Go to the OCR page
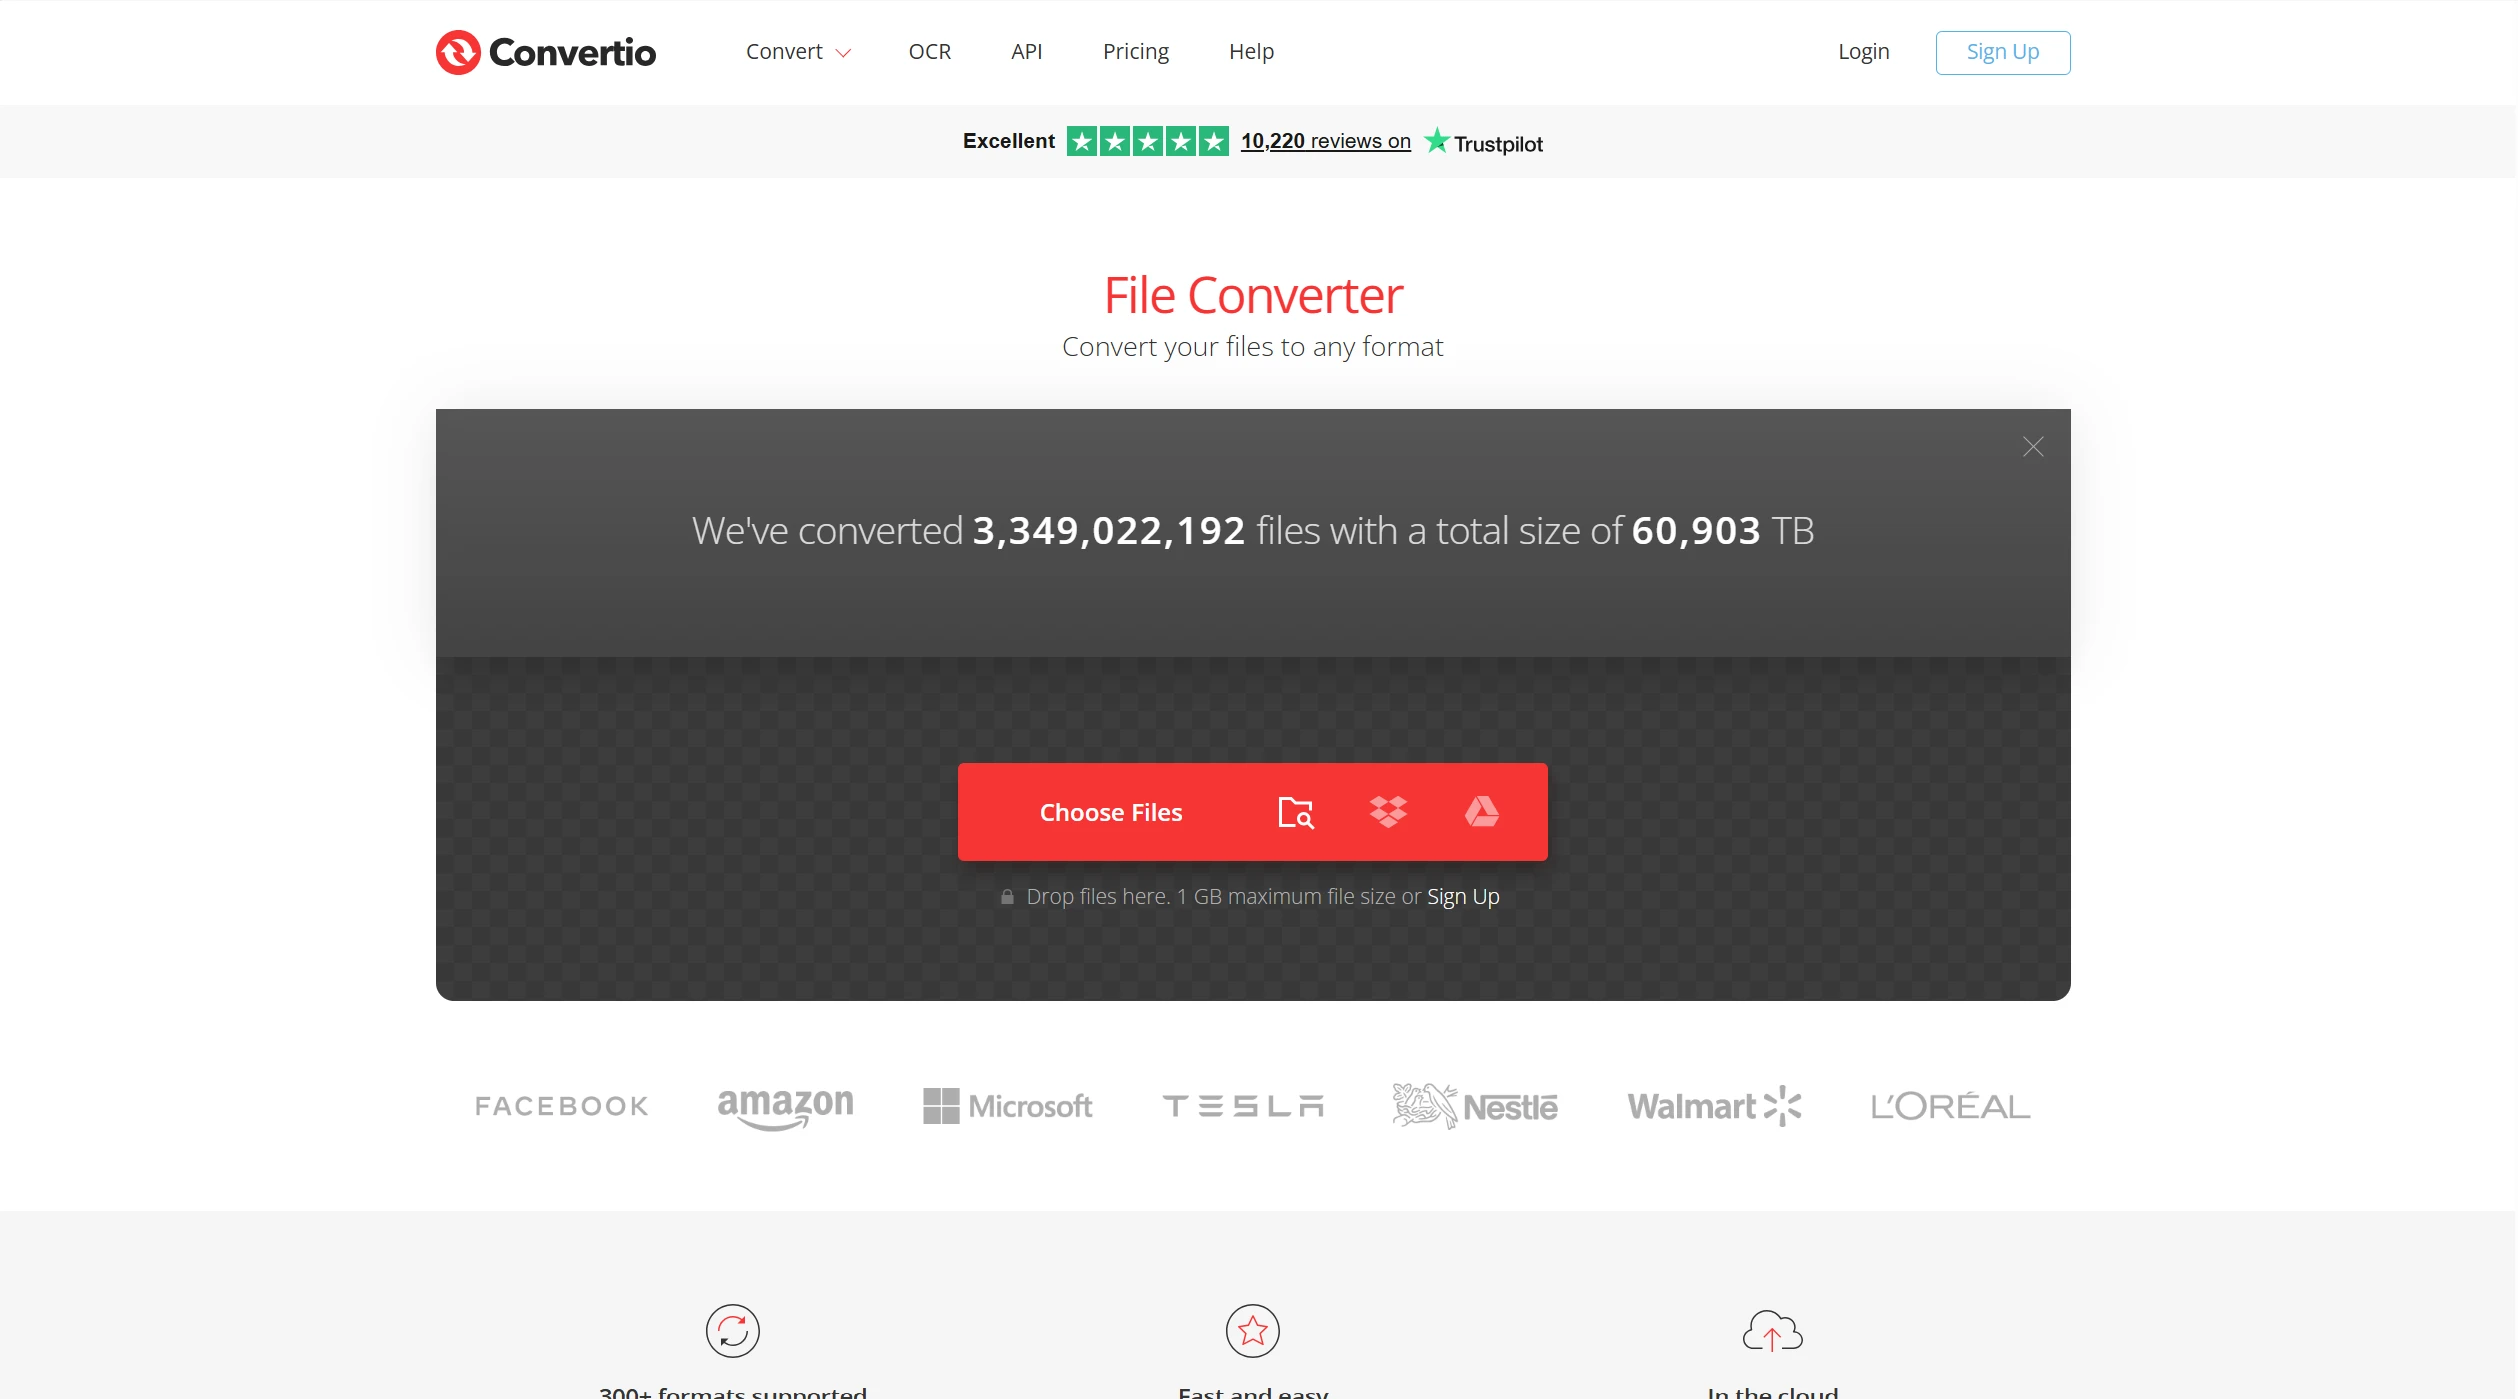 tap(929, 52)
